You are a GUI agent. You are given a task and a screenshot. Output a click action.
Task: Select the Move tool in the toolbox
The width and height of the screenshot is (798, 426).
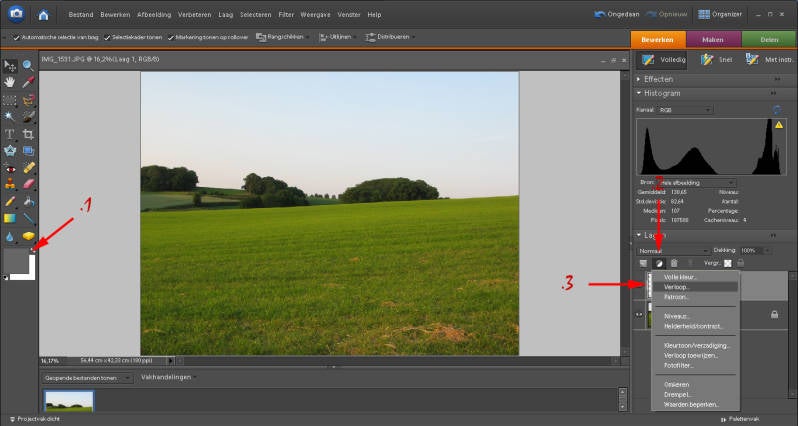(10, 65)
